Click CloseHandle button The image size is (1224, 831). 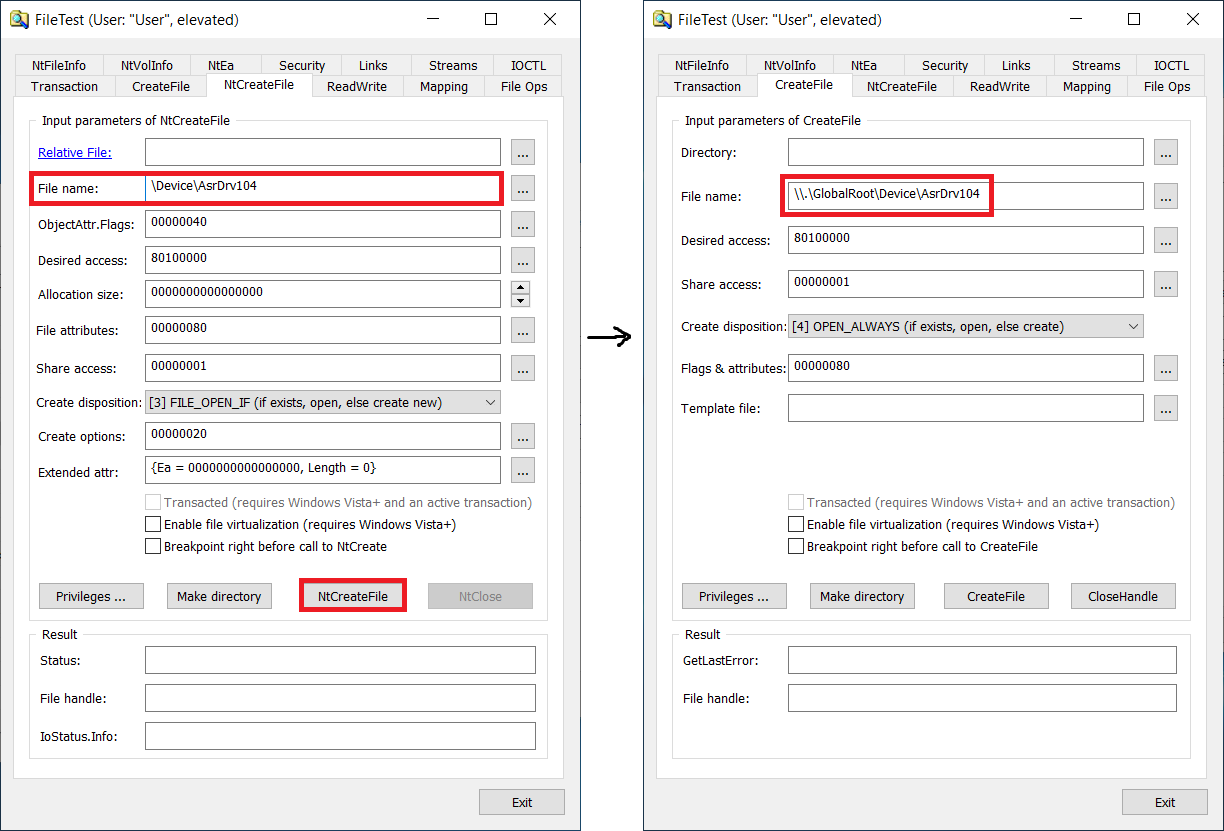pos(1123,596)
